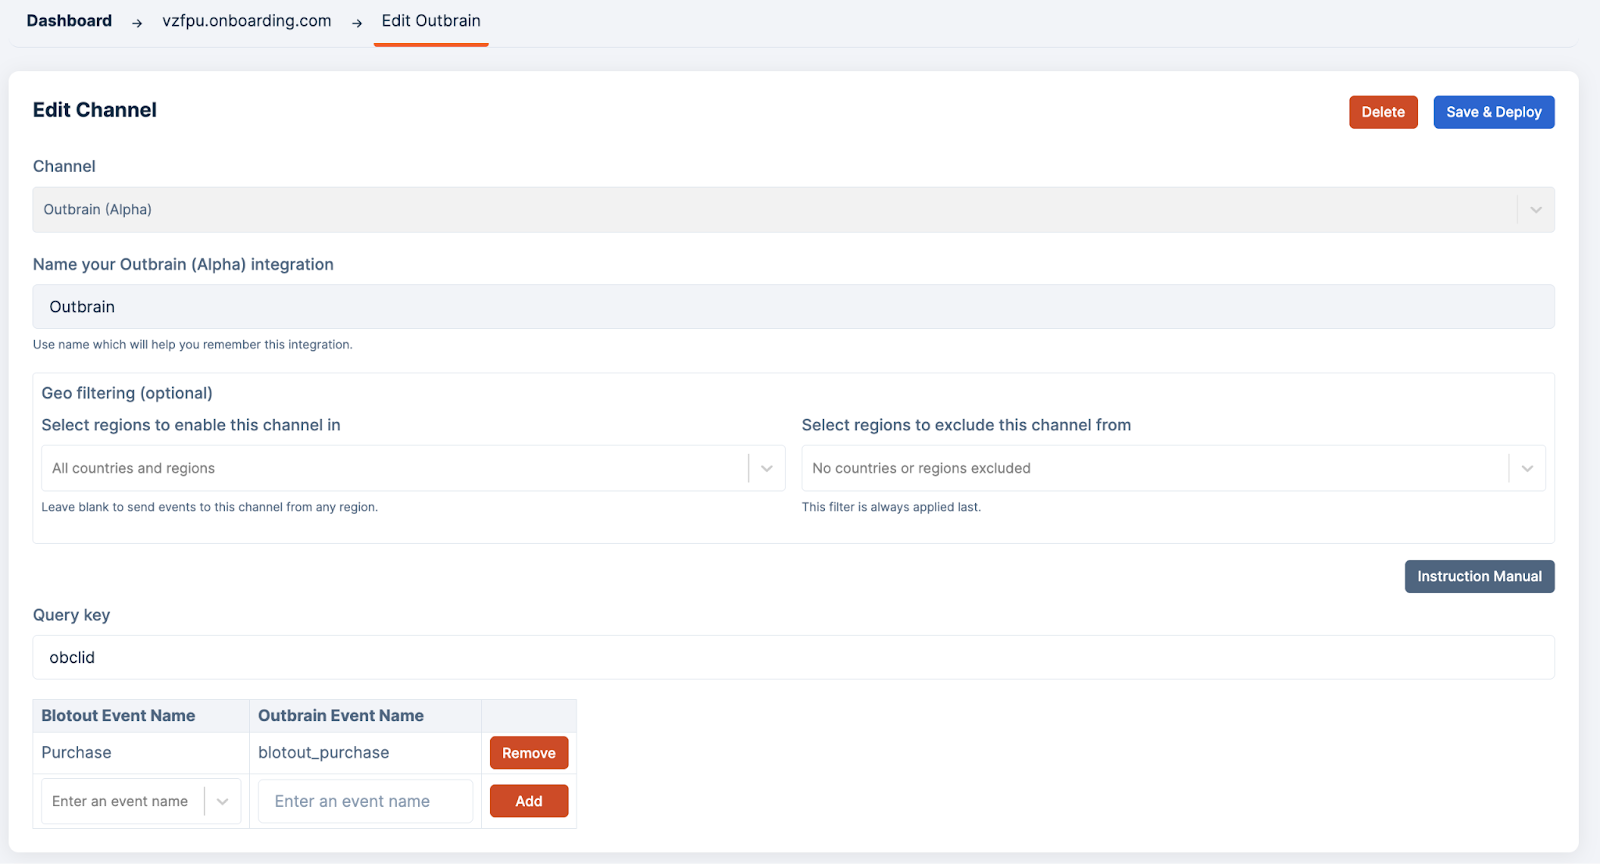
Task: Expand exclude-regions dropdown chevron
Action: point(1527,468)
